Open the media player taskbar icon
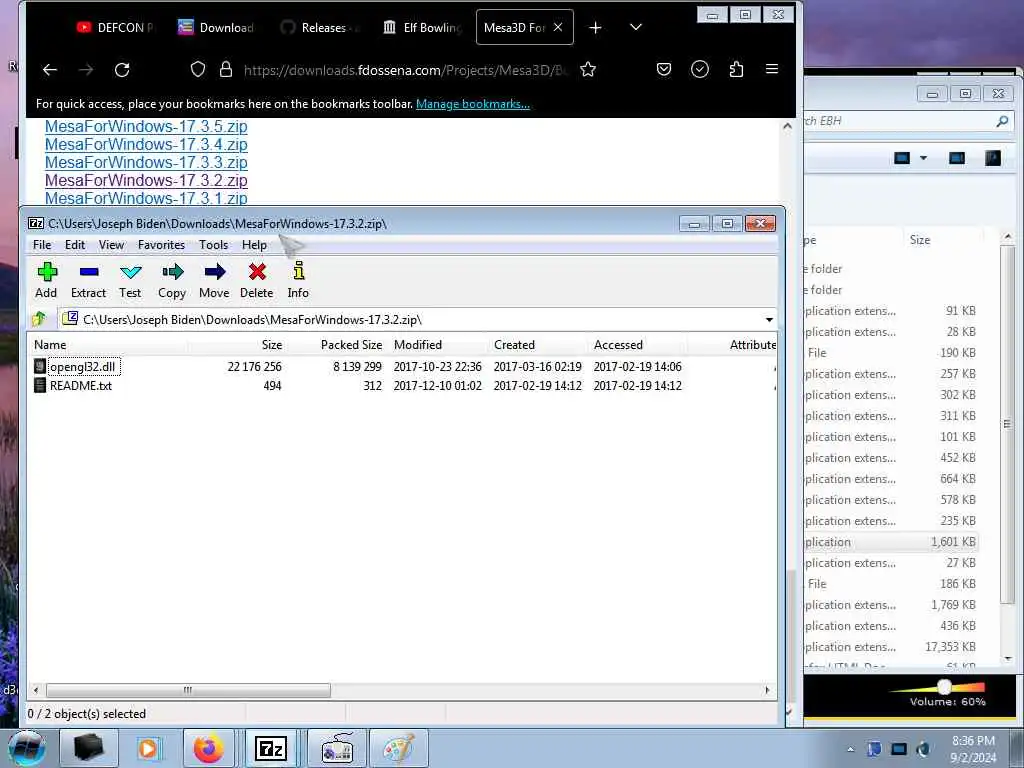 [x=148, y=748]
